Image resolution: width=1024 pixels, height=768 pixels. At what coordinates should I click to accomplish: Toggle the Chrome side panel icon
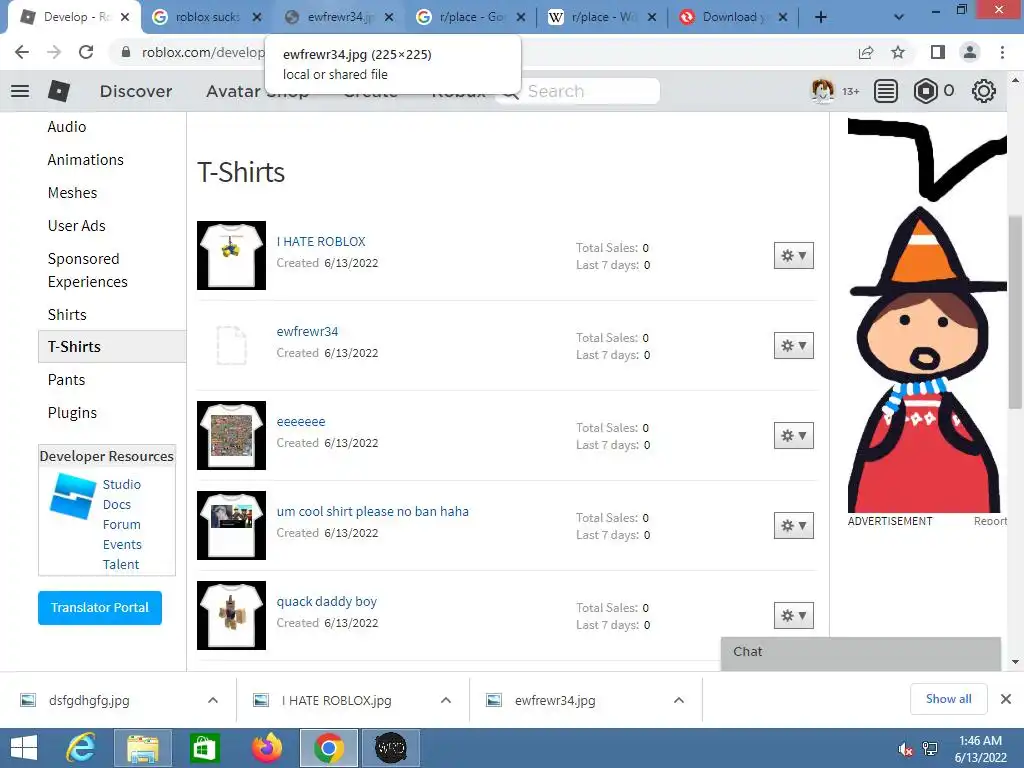tap(938, 52)
